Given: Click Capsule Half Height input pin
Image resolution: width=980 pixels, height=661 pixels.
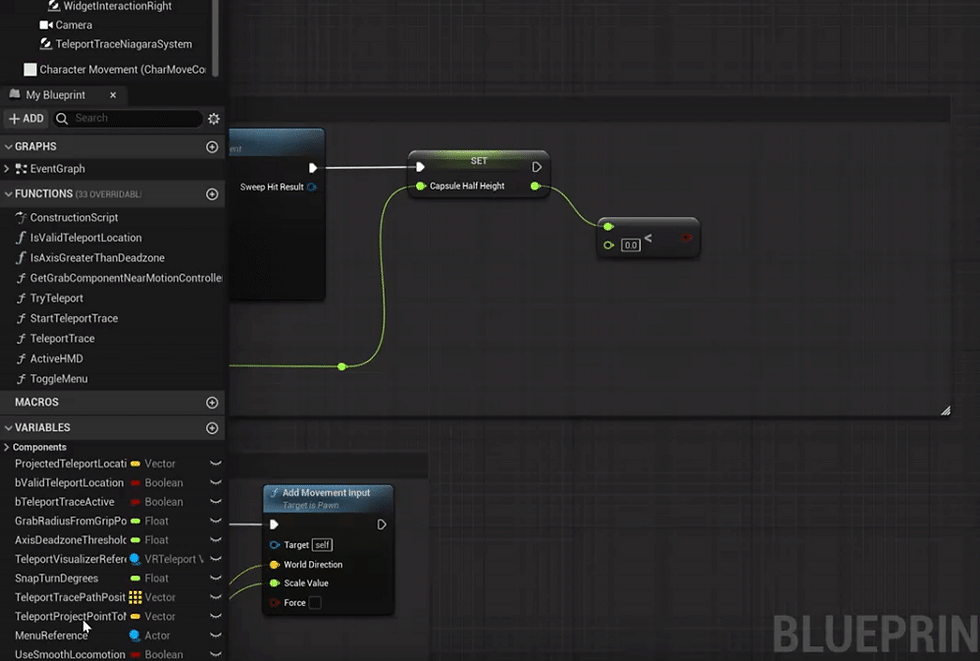Looking at the screenshot, I should point(421,186).
